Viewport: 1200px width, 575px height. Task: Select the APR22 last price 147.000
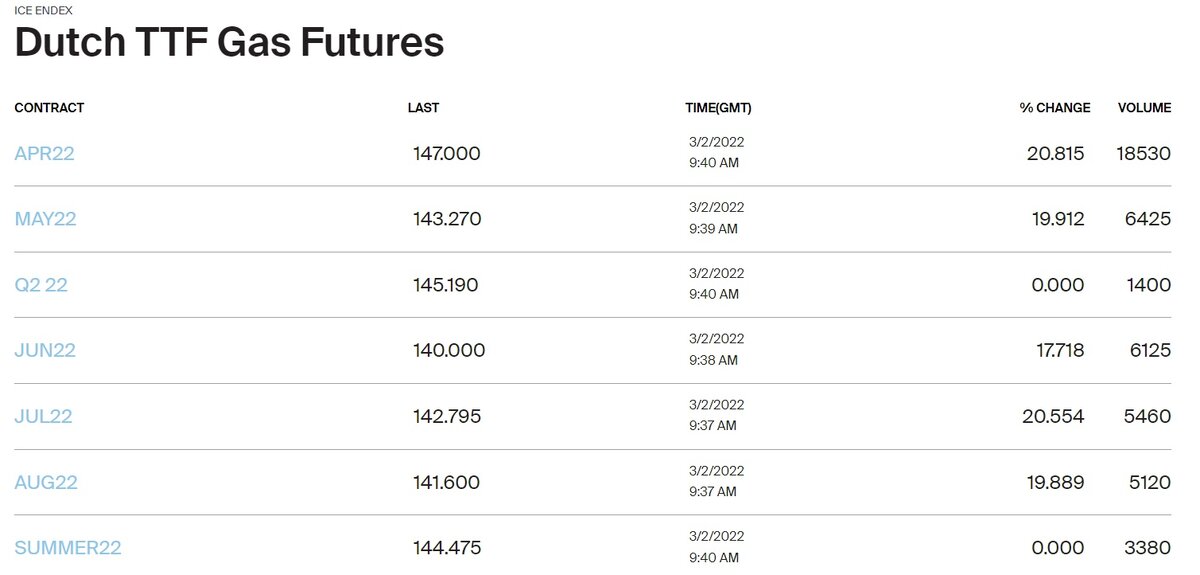click(447, 154)
